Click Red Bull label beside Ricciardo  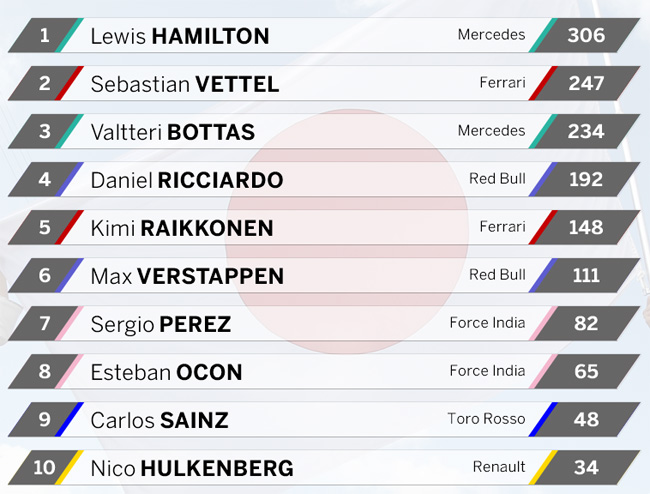point(497,179)
